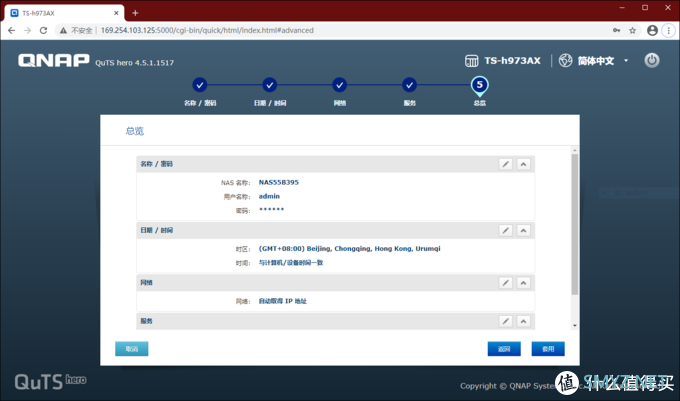Click the QNAP logo
Viewport: 680px width, 401px height.
point(54,60)
